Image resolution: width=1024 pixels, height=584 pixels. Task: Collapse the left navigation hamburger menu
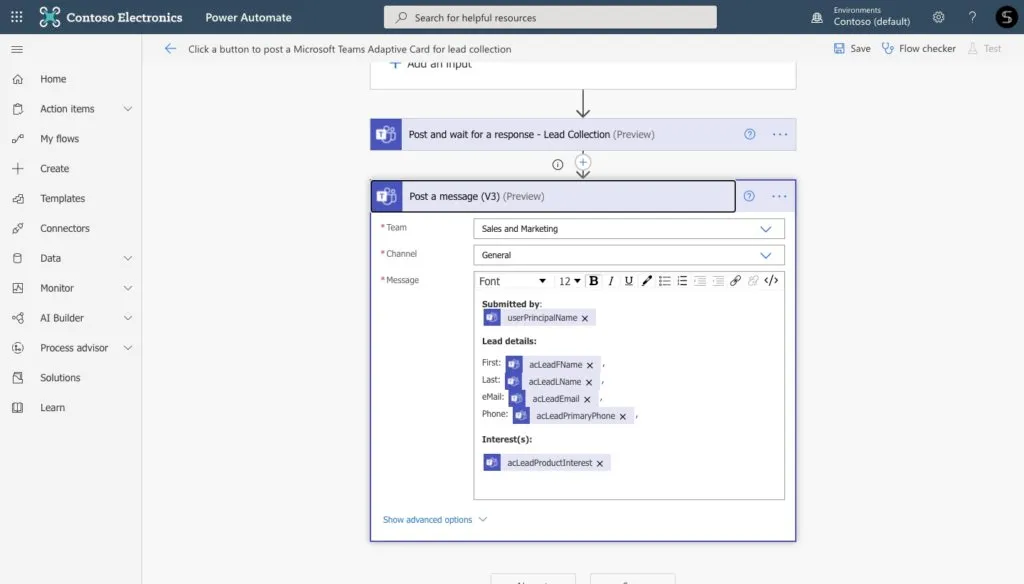[17, 49]
